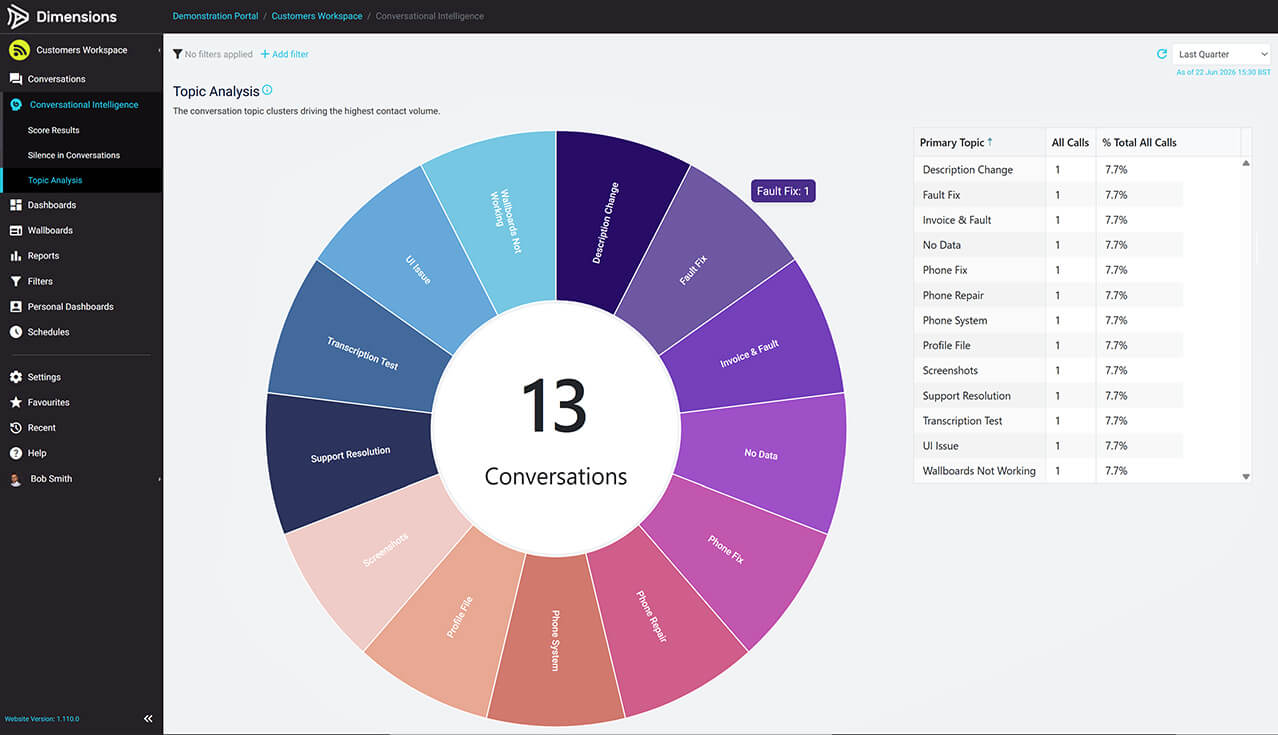Select the Score Results menu item
Screen dimensions: 1278x735
click(54, 130)
